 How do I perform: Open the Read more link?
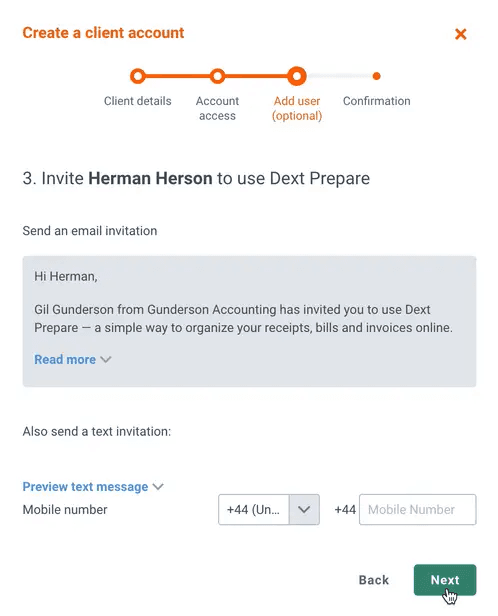[65, 359]
